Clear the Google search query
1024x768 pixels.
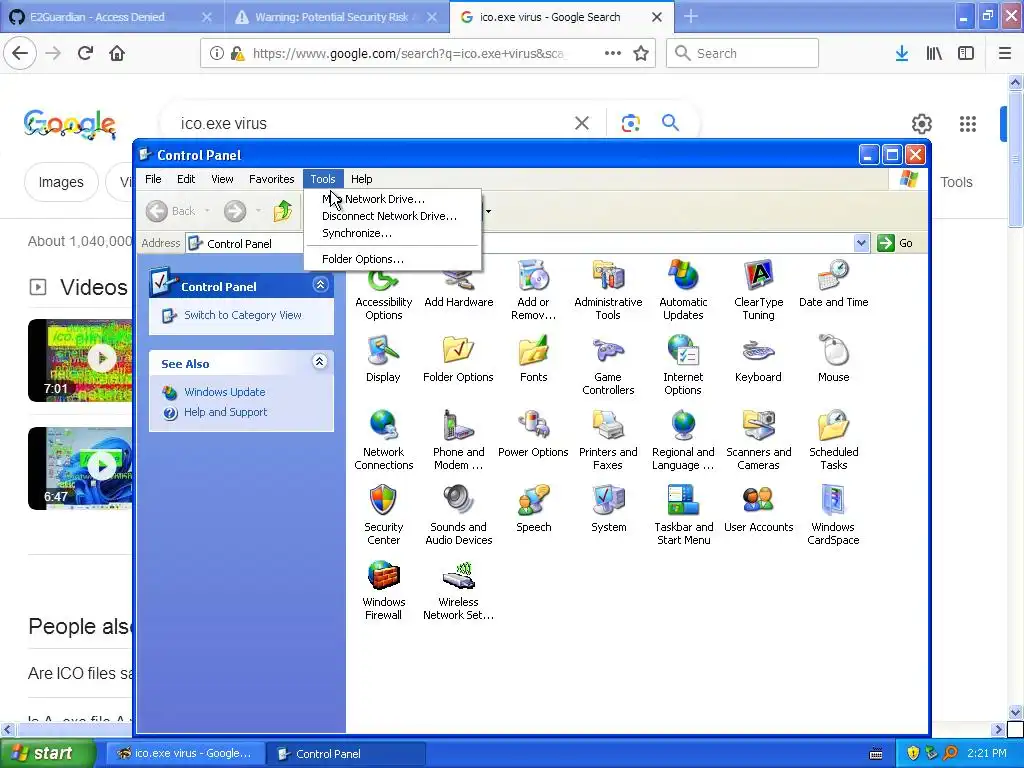(582, 123)
